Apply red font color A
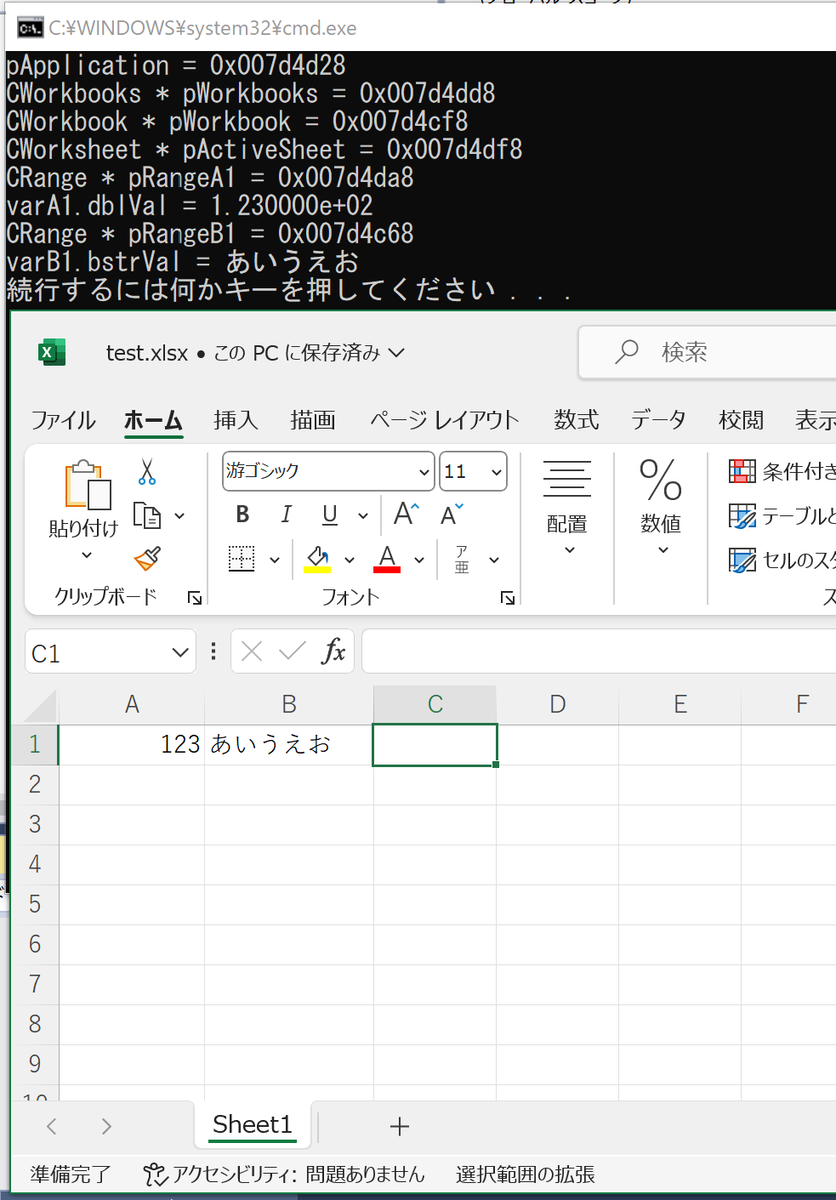The width and height of the screenshot is (836, 1200). coord(387,559)
